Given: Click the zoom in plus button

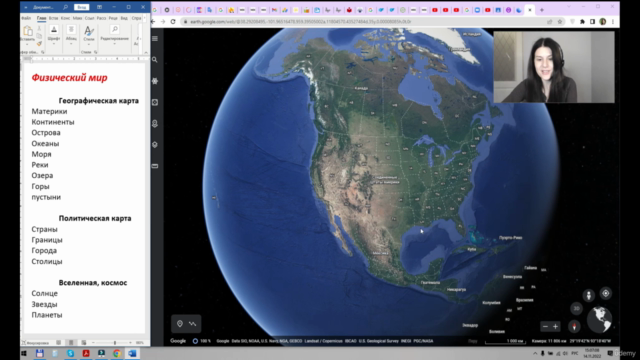Looking at the screenshot, I should [x=556, y=327].
